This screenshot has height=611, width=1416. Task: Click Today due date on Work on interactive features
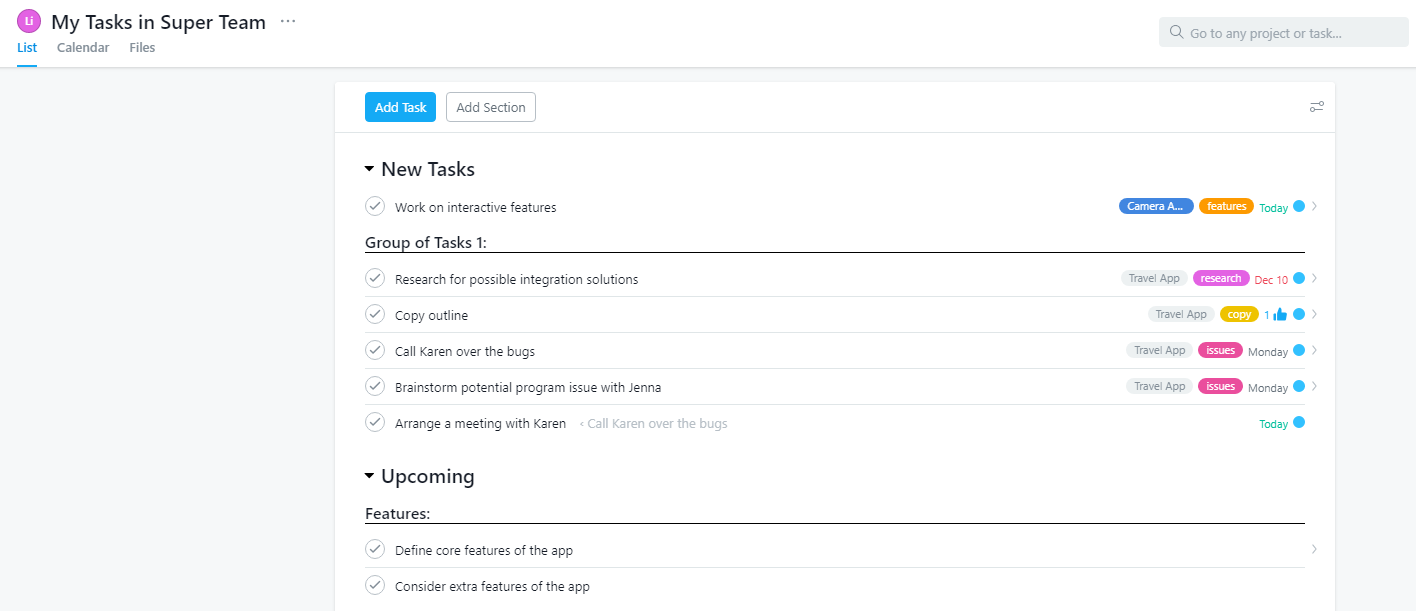tap(1273, 208)
